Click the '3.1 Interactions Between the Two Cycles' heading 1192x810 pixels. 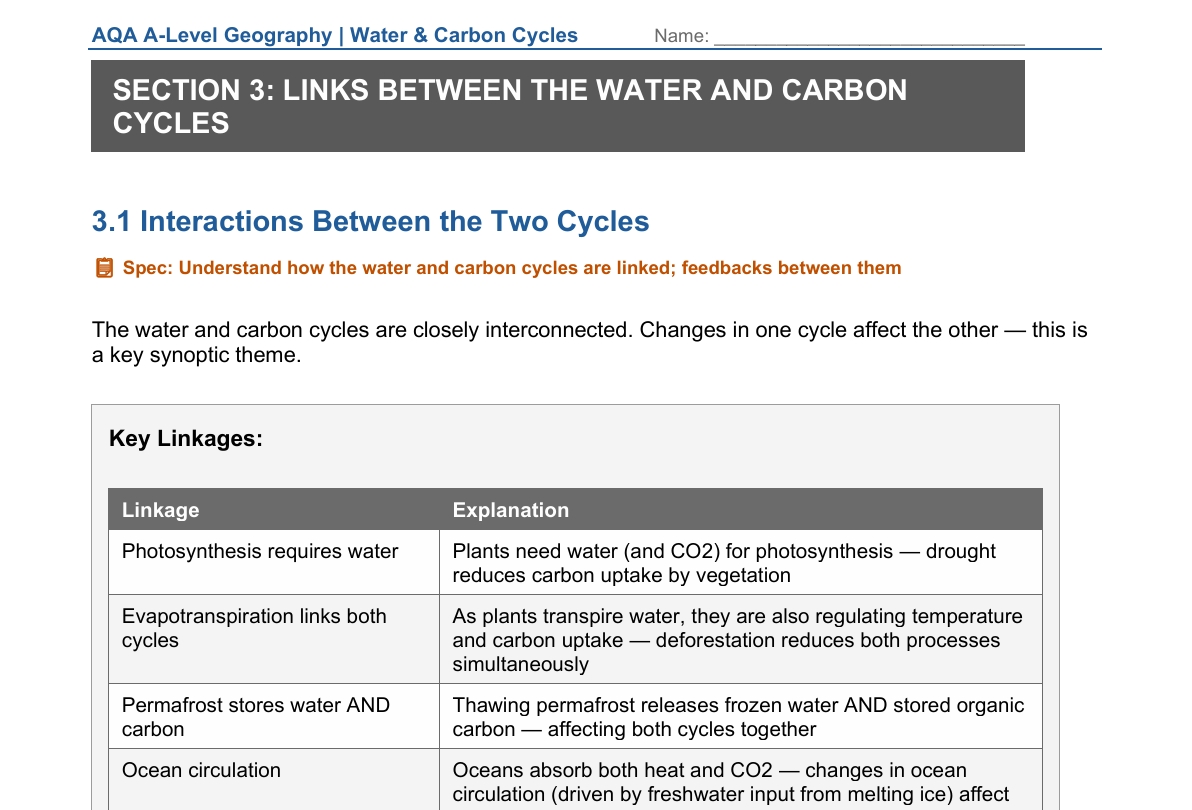click(370, 221)
